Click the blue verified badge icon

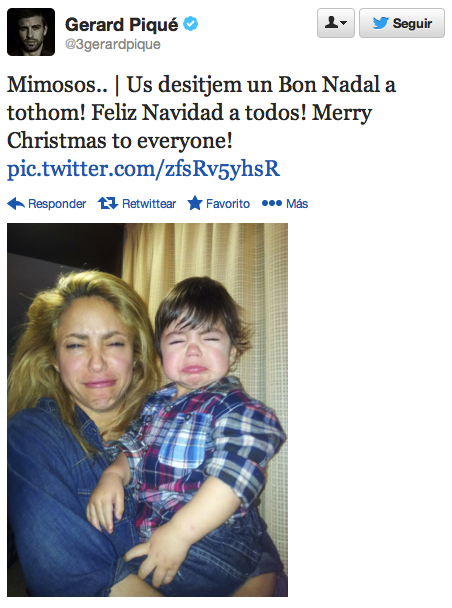tap(190, 24)
